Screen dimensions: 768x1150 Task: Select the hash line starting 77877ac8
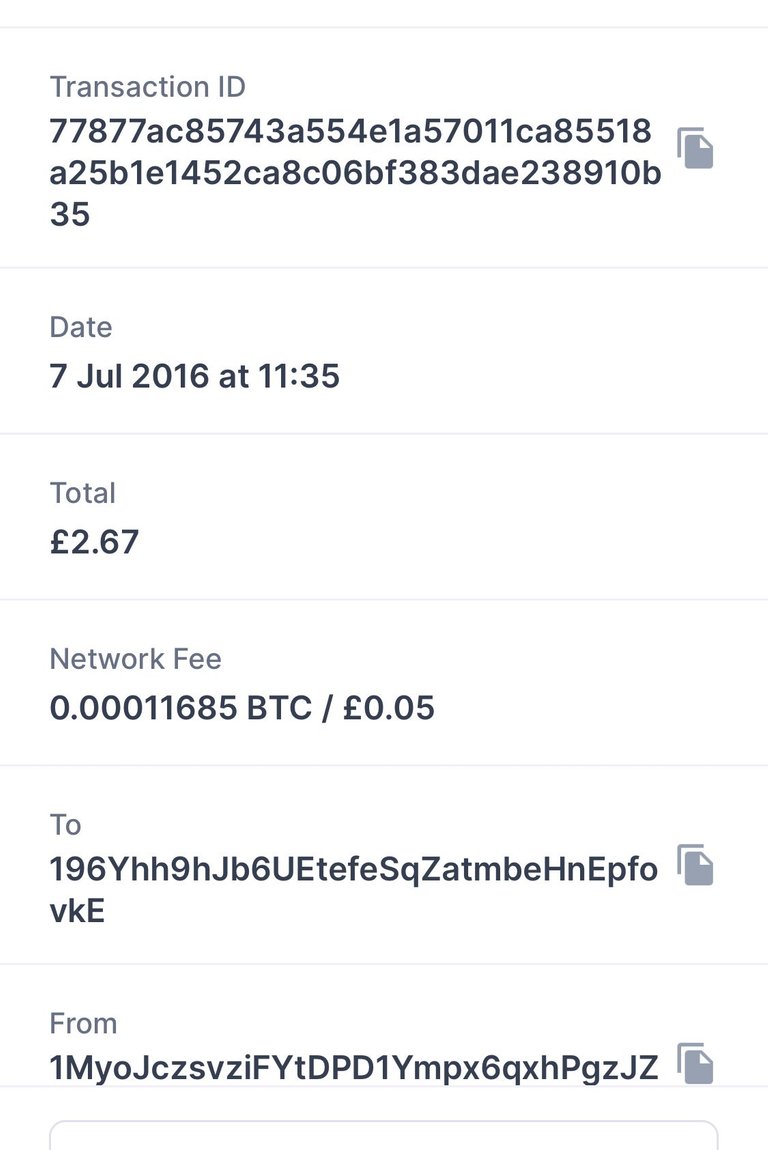[351, 131]
